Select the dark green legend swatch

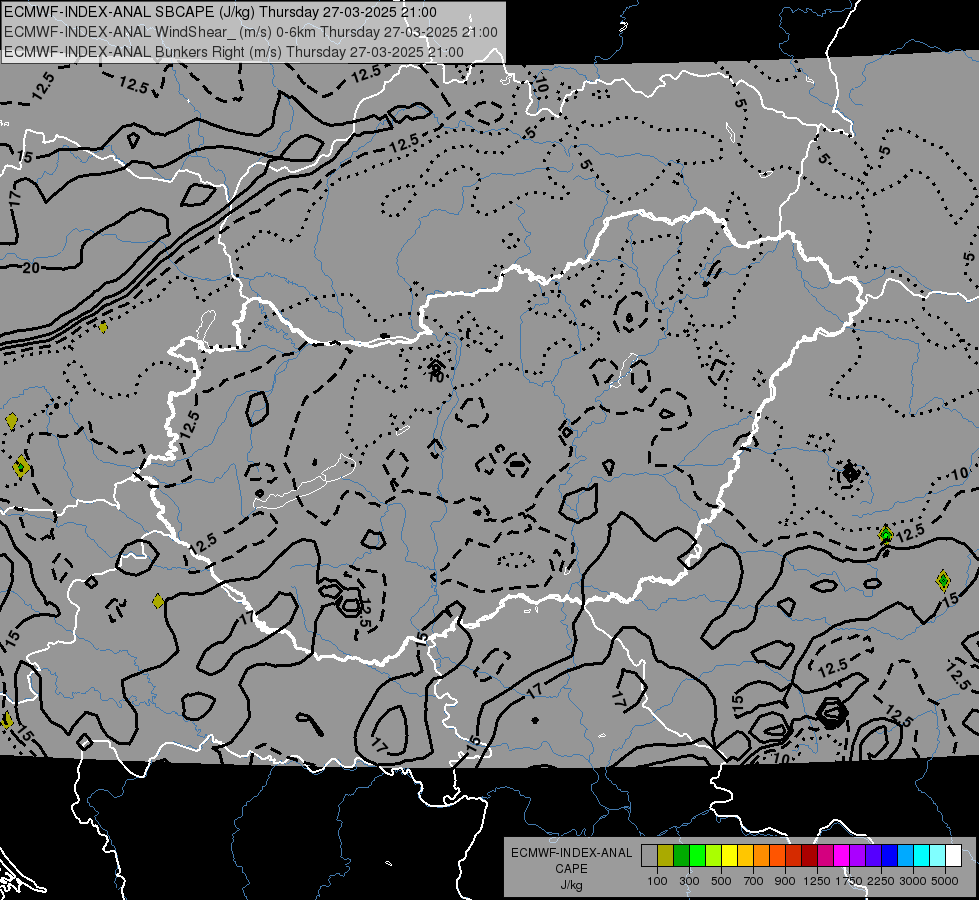(682, 856)
